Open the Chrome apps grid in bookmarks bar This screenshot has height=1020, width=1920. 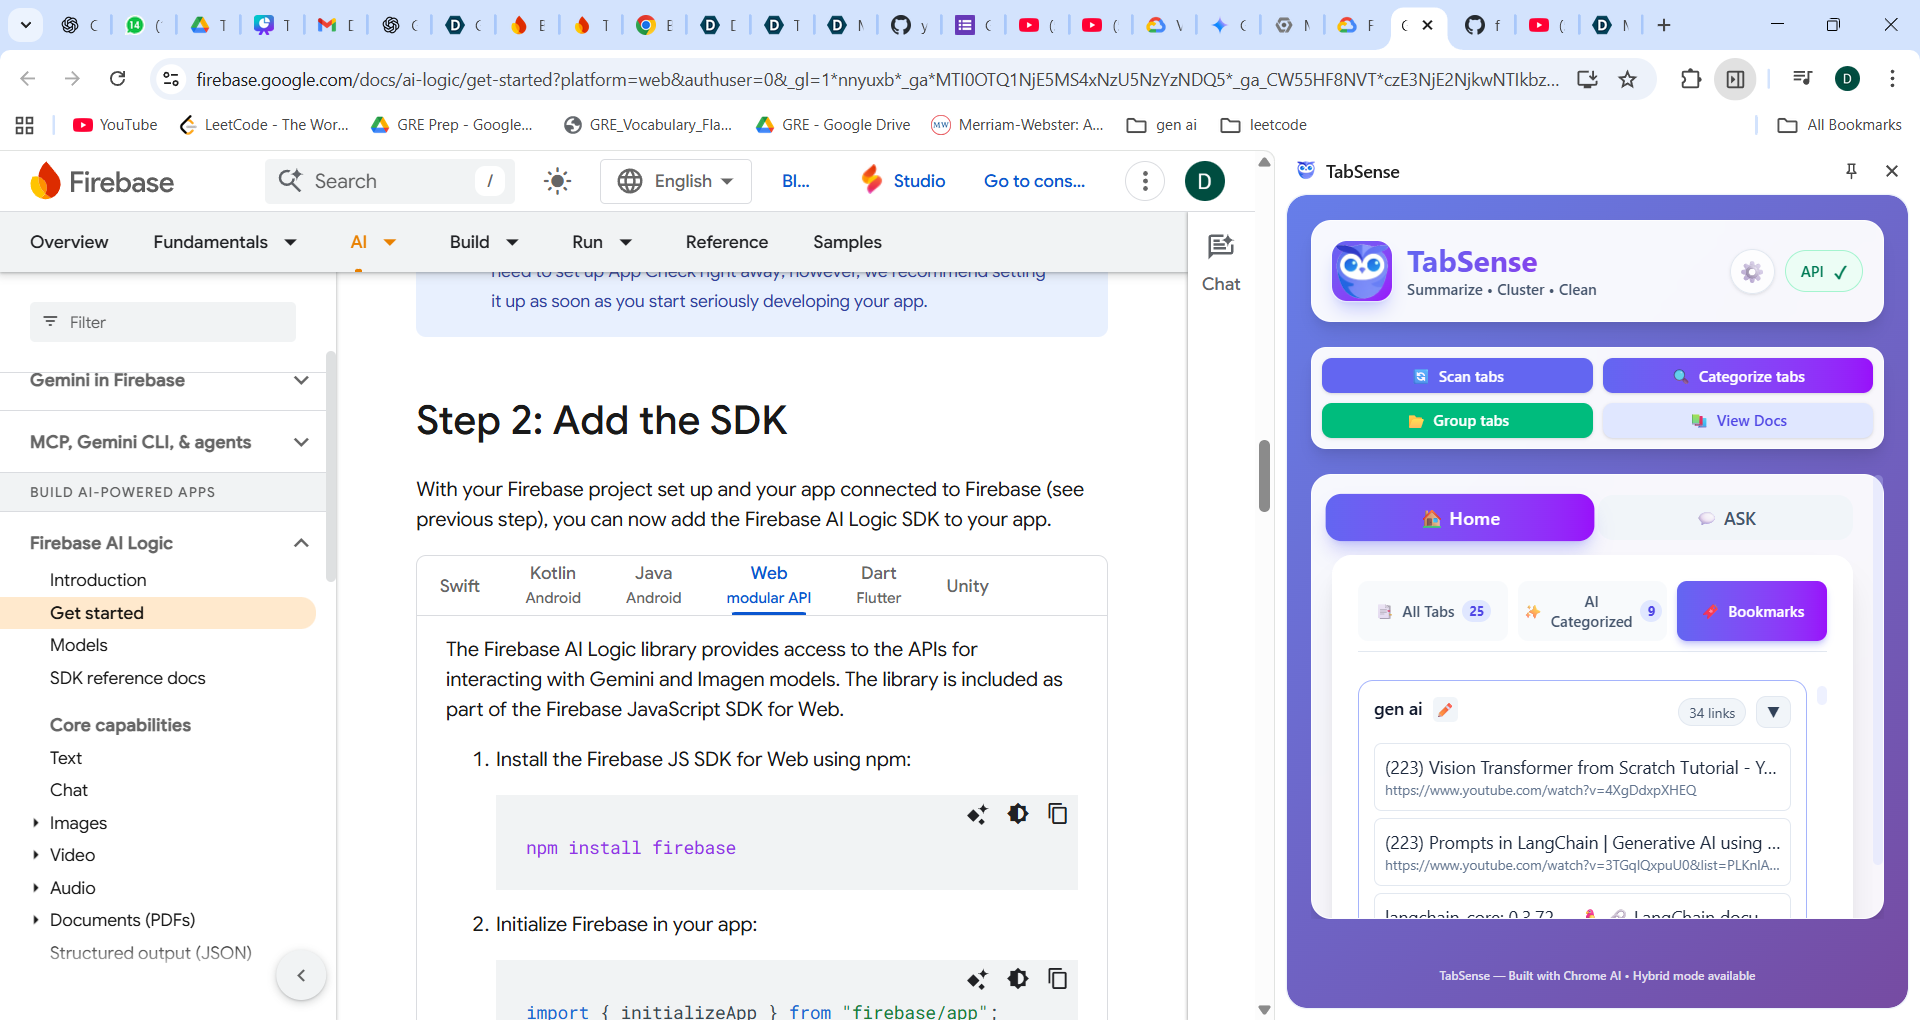click(x=25, y=125)
